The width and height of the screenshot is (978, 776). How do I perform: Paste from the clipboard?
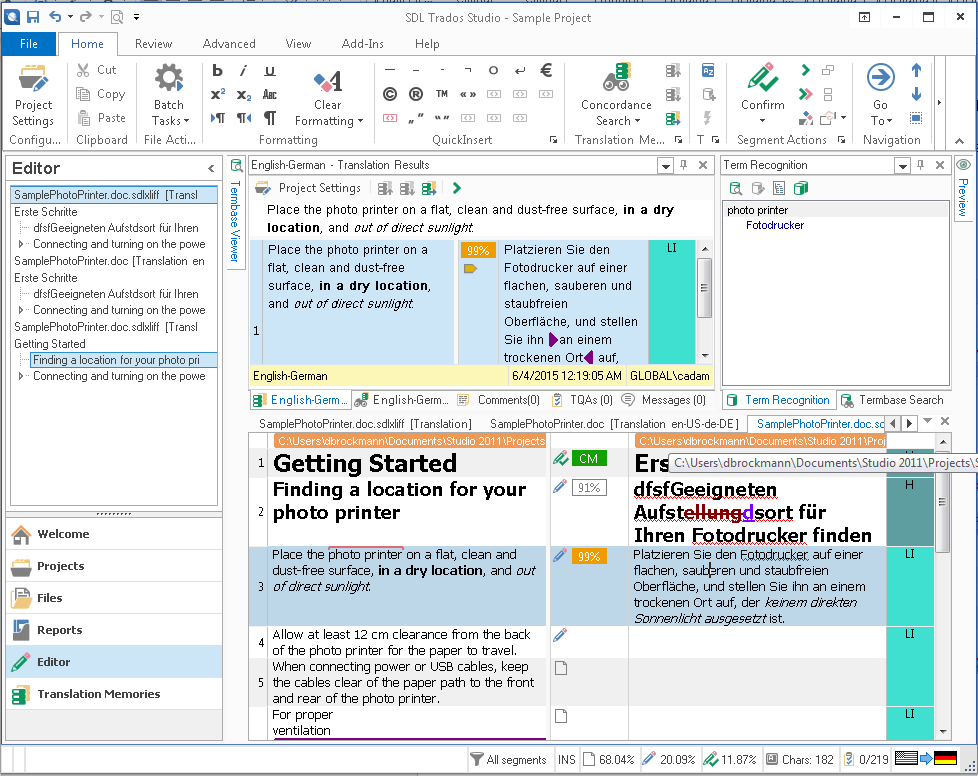[101, 117]
